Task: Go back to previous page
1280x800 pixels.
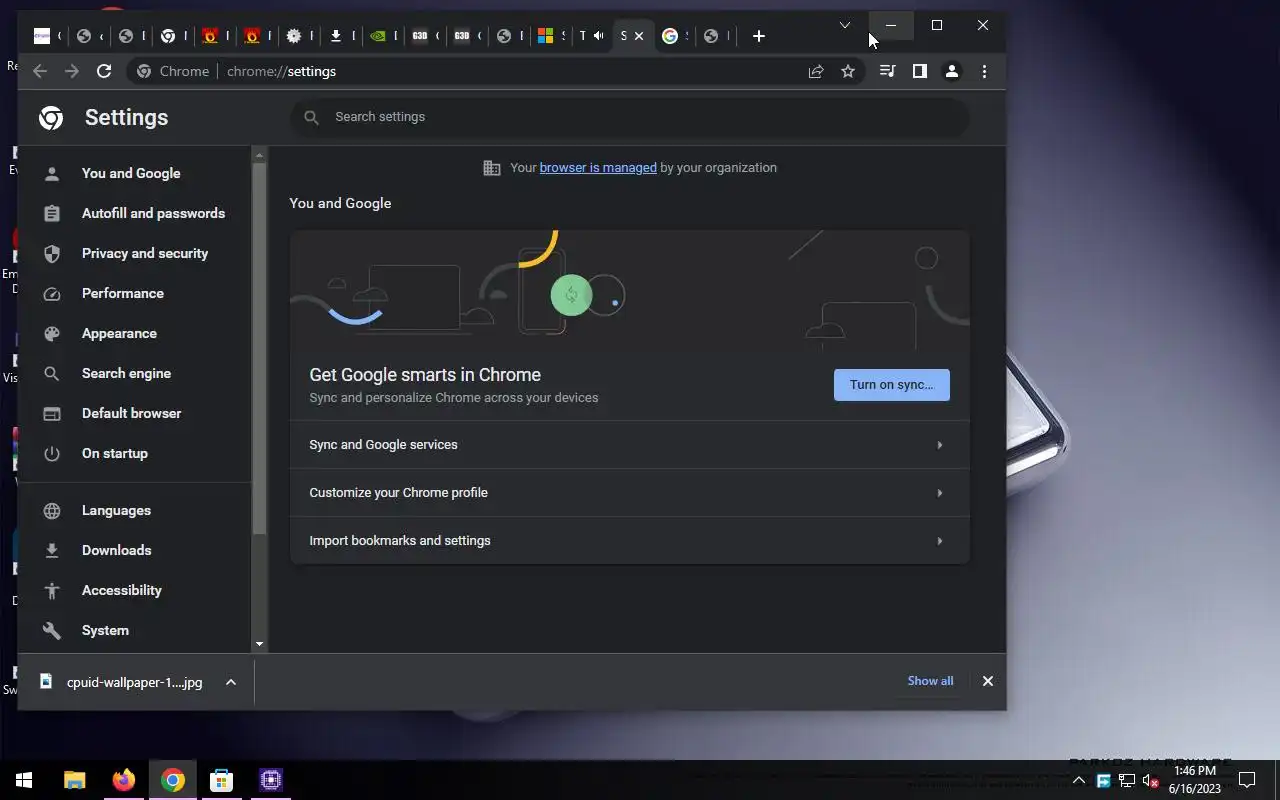Action: (40, 71)
